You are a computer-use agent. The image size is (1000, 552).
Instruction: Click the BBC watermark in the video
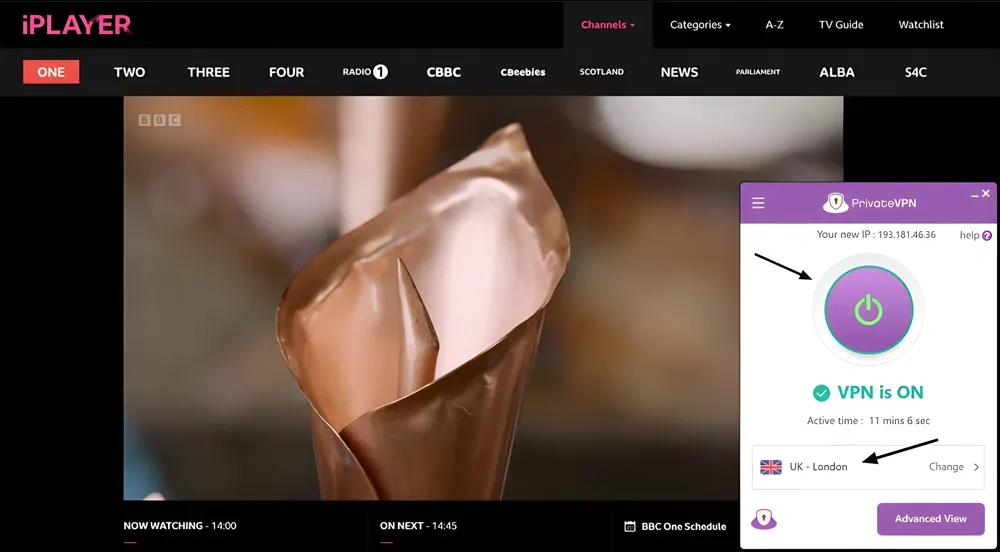159,120
